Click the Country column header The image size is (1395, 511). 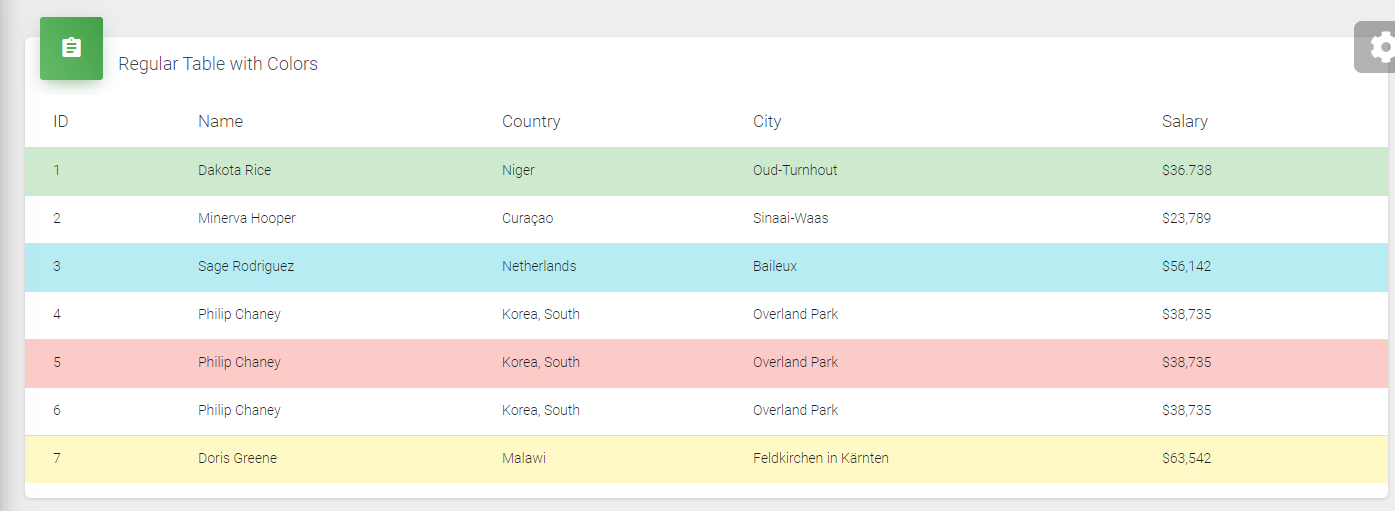click(x=531, y=121)
